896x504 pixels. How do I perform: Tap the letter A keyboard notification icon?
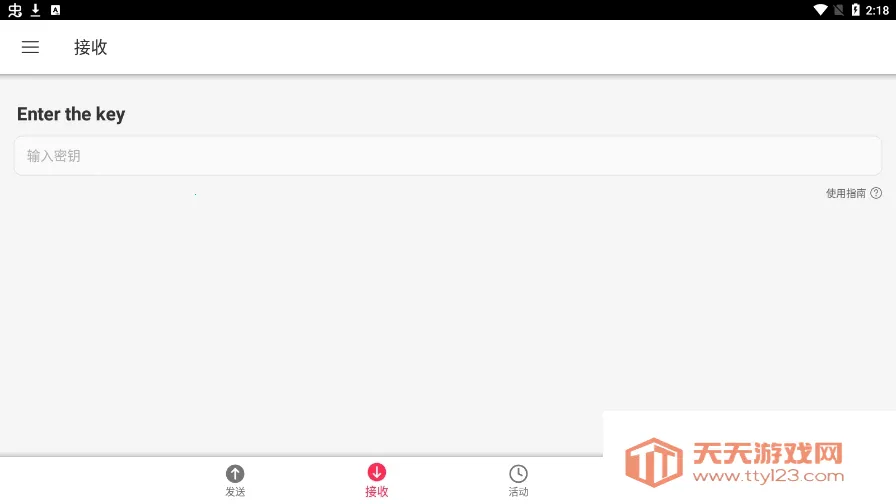[55, 10]
